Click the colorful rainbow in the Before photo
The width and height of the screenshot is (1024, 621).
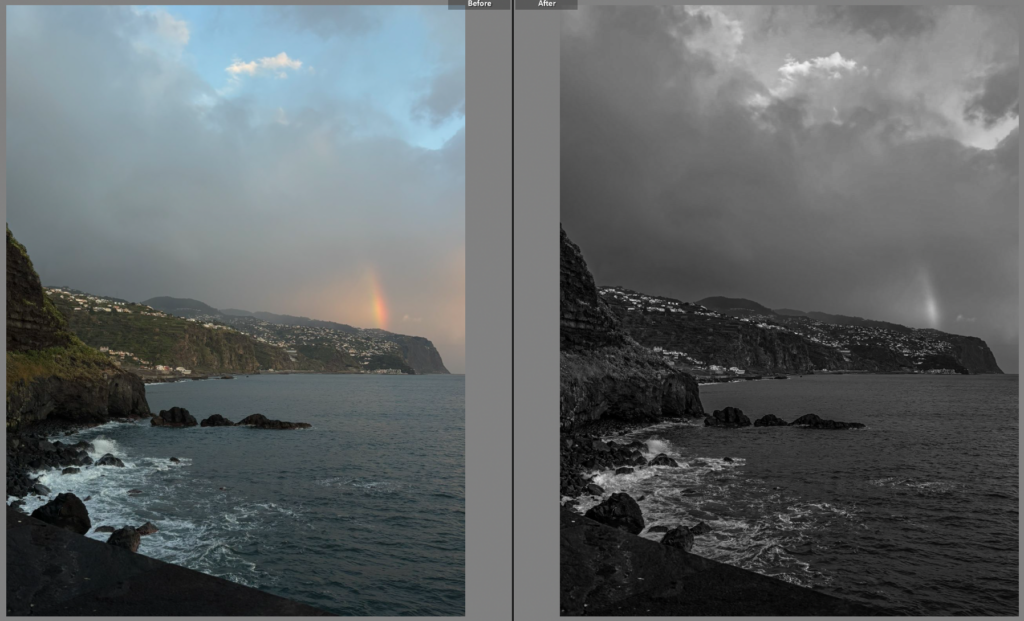pos(377,298)
